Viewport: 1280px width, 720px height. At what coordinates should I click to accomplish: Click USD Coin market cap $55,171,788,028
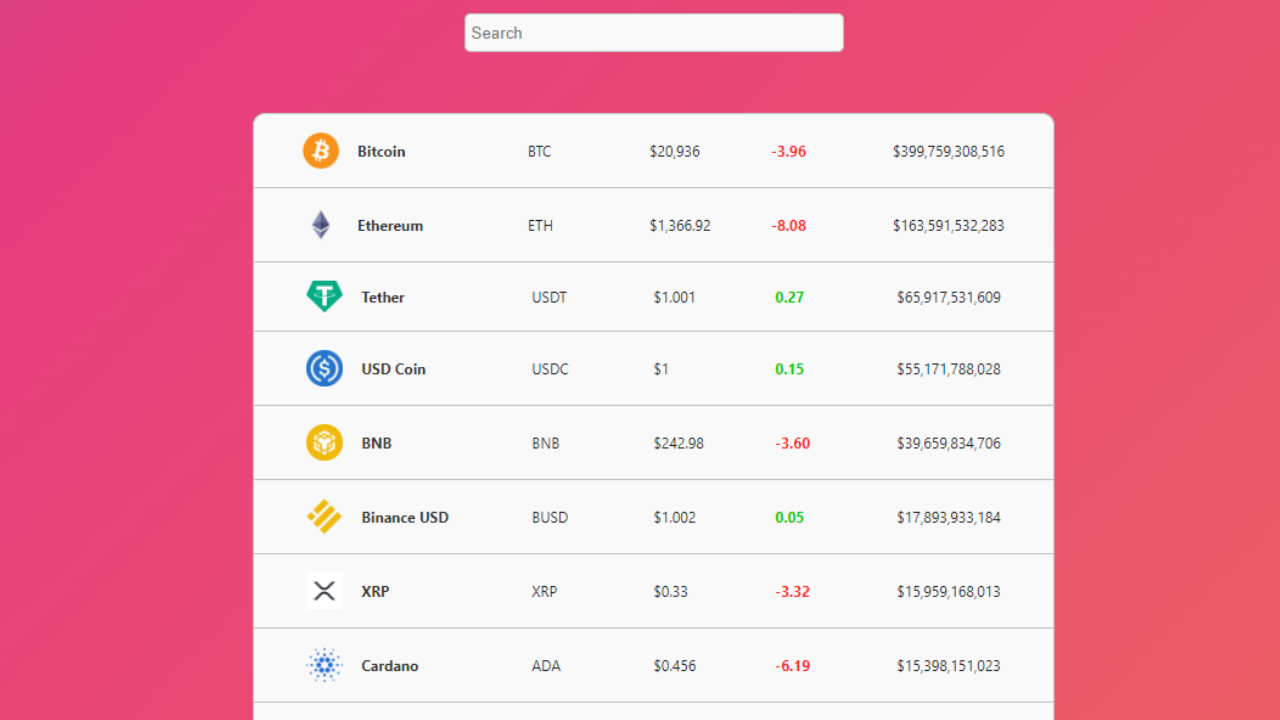(949, 370)
